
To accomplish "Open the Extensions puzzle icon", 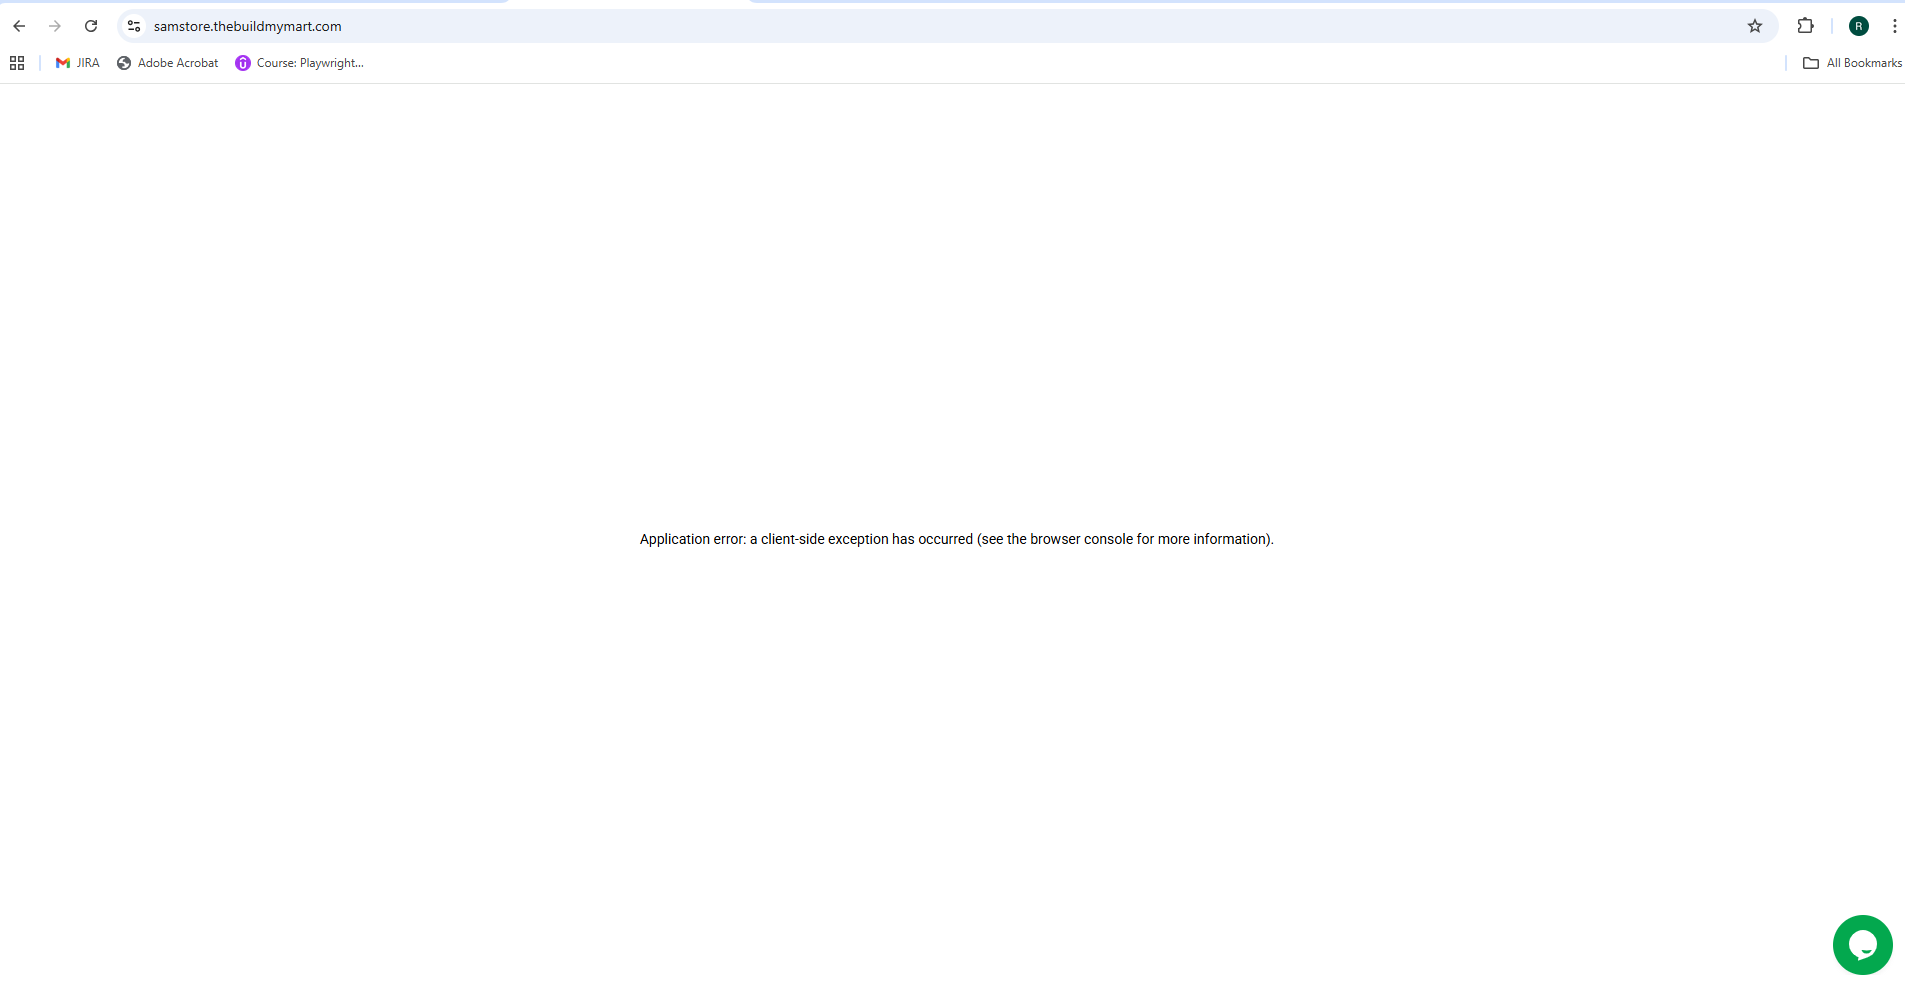I will [x=1806, y=26].
